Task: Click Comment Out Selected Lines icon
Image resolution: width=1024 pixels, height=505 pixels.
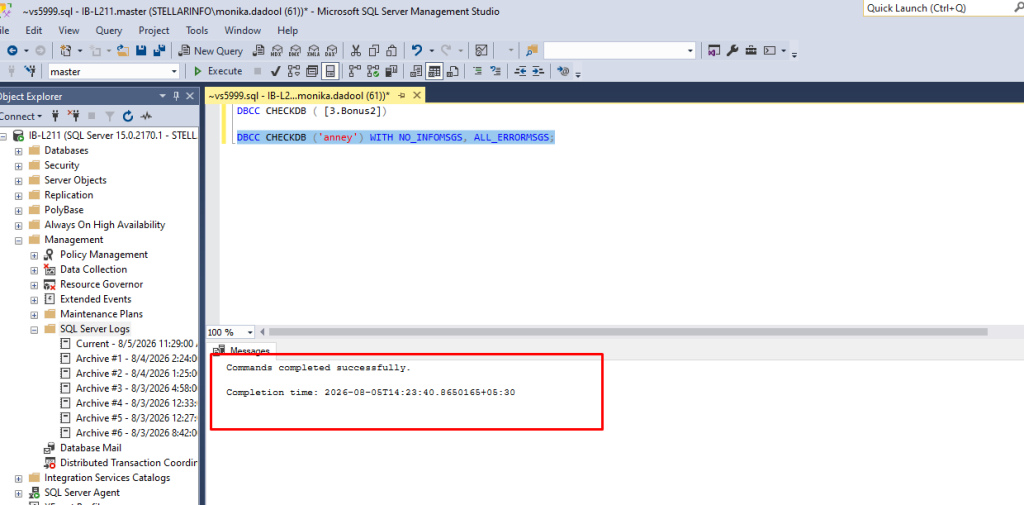Action: pos(477,71)
